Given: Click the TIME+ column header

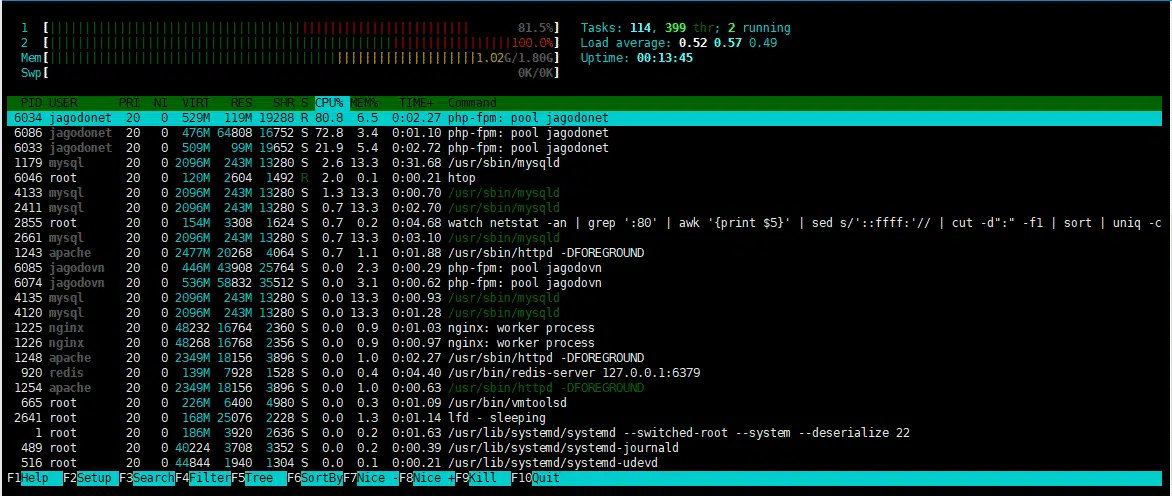Looking at the screenshot, I should [416, 103].
